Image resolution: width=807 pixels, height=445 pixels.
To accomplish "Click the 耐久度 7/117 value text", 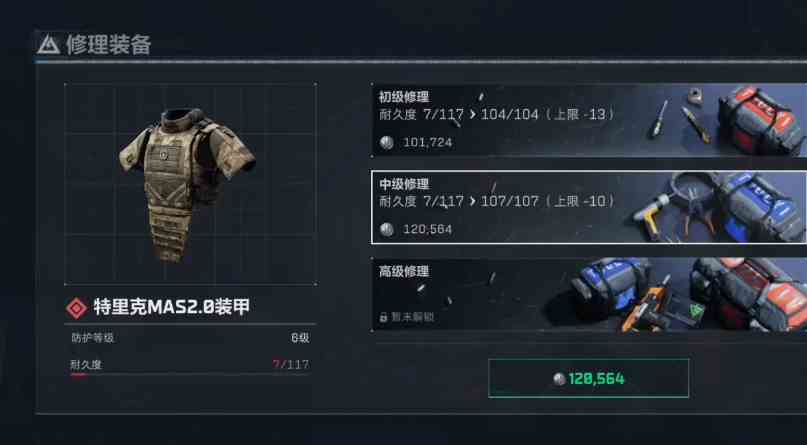I will point(291,365).
